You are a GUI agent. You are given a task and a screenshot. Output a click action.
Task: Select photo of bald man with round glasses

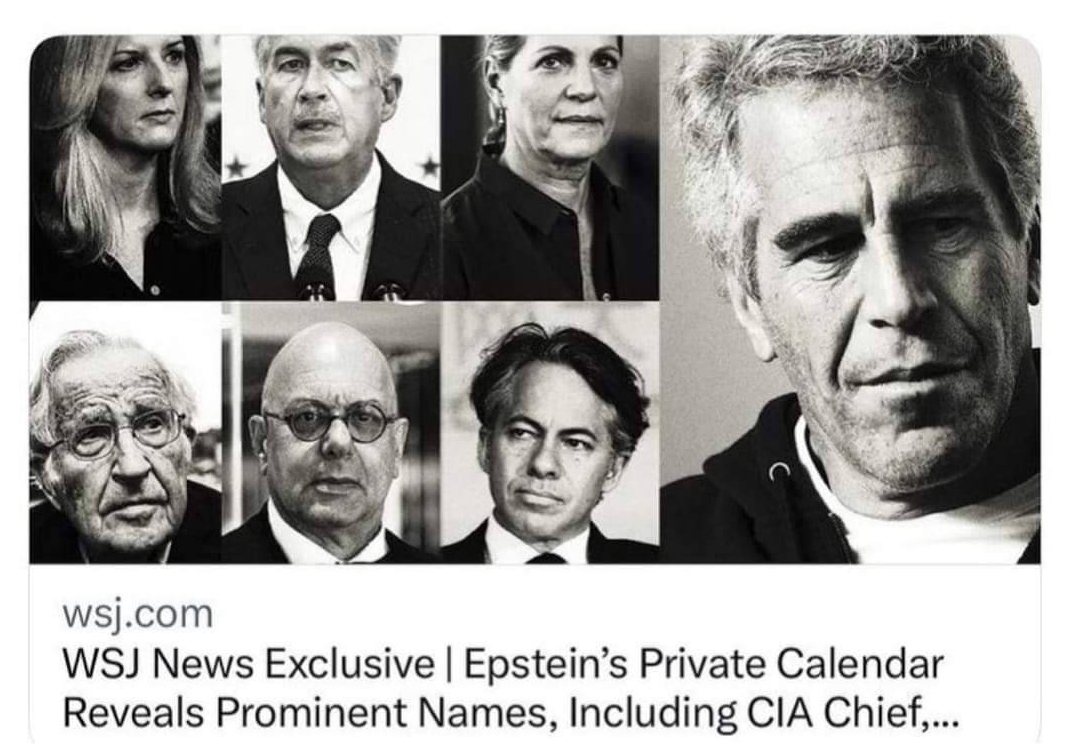(331, 432)
